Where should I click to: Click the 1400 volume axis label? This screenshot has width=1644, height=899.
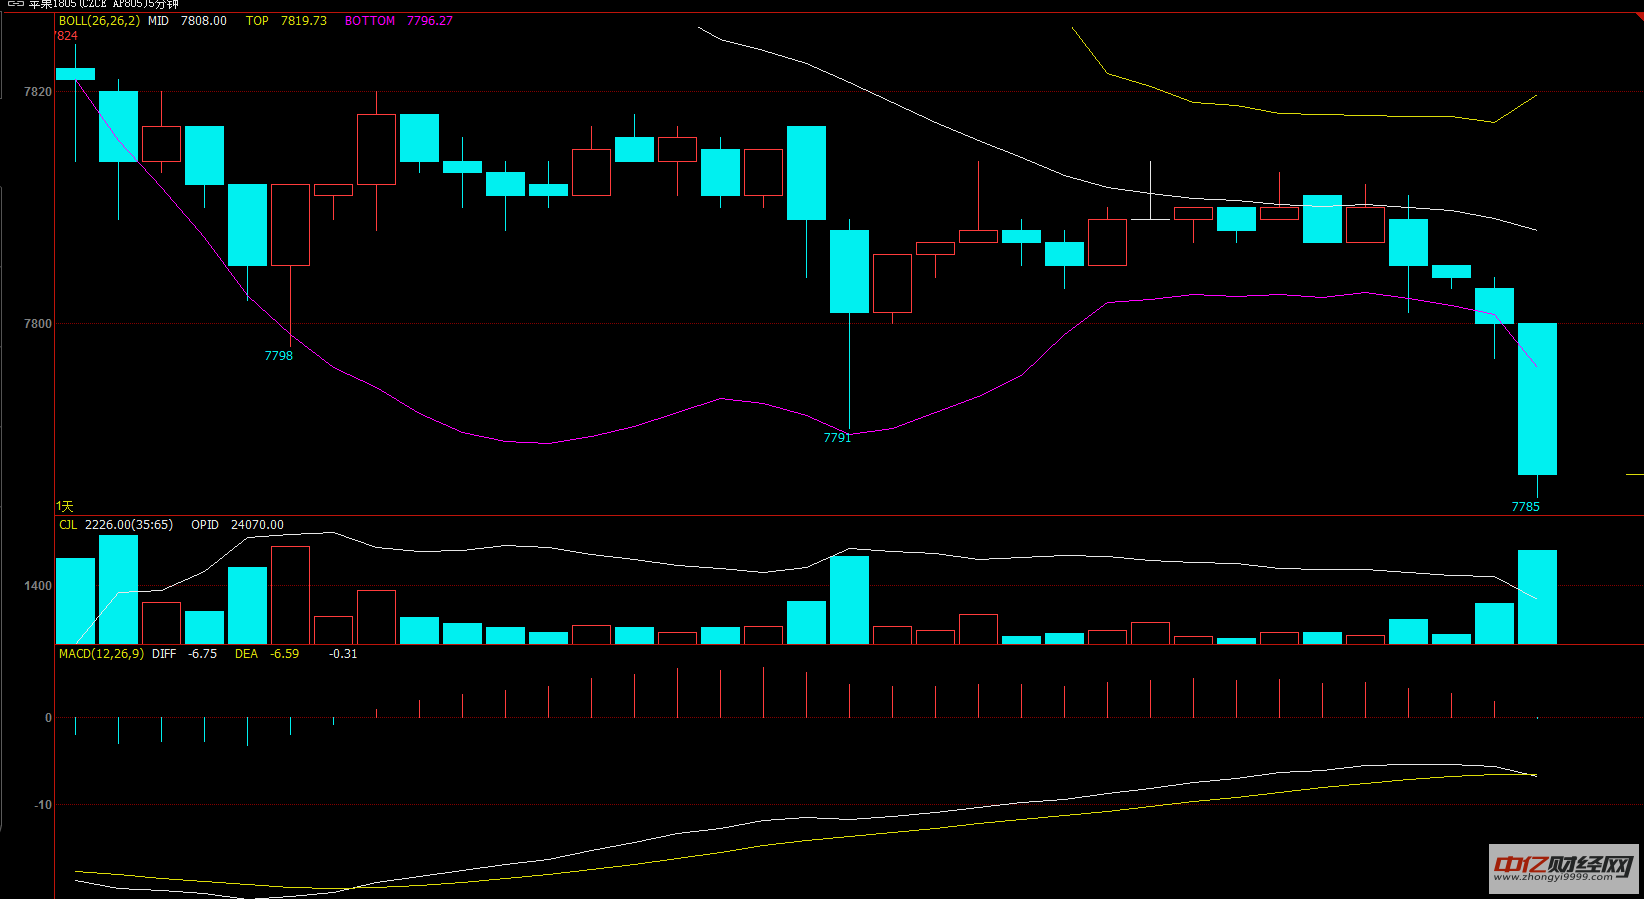coord(38,586)
